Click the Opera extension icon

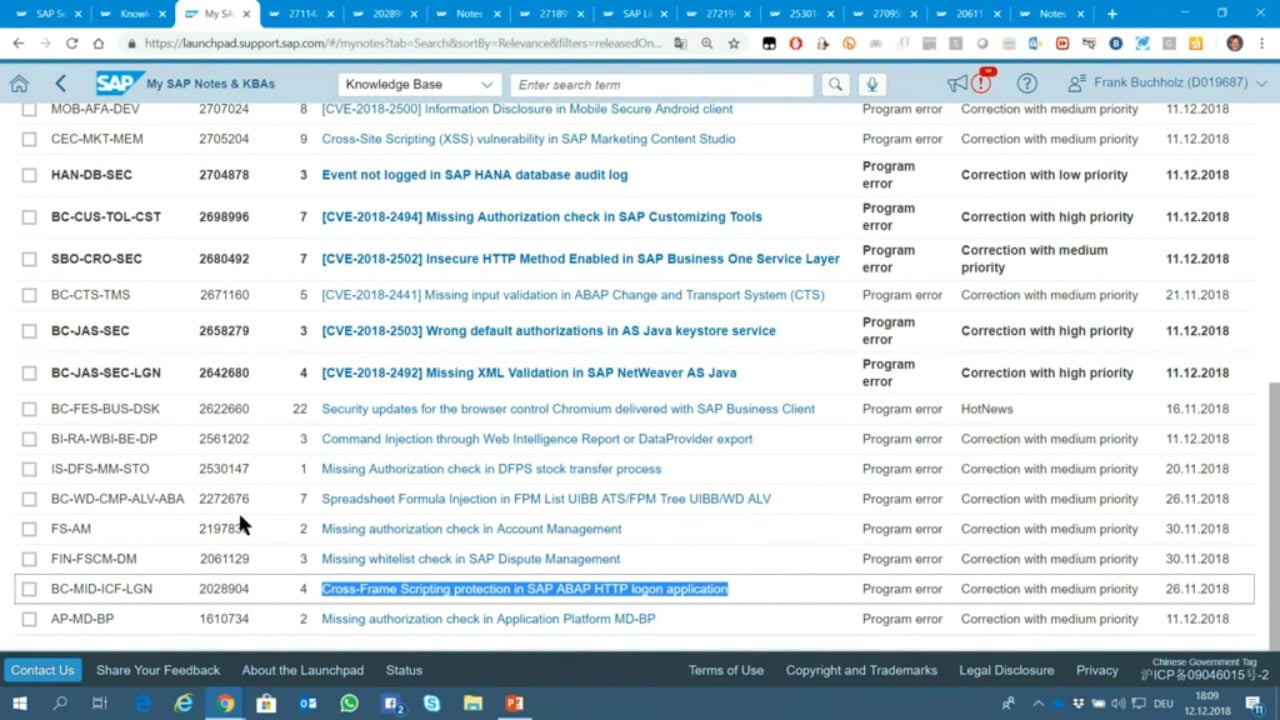[796, 44]
